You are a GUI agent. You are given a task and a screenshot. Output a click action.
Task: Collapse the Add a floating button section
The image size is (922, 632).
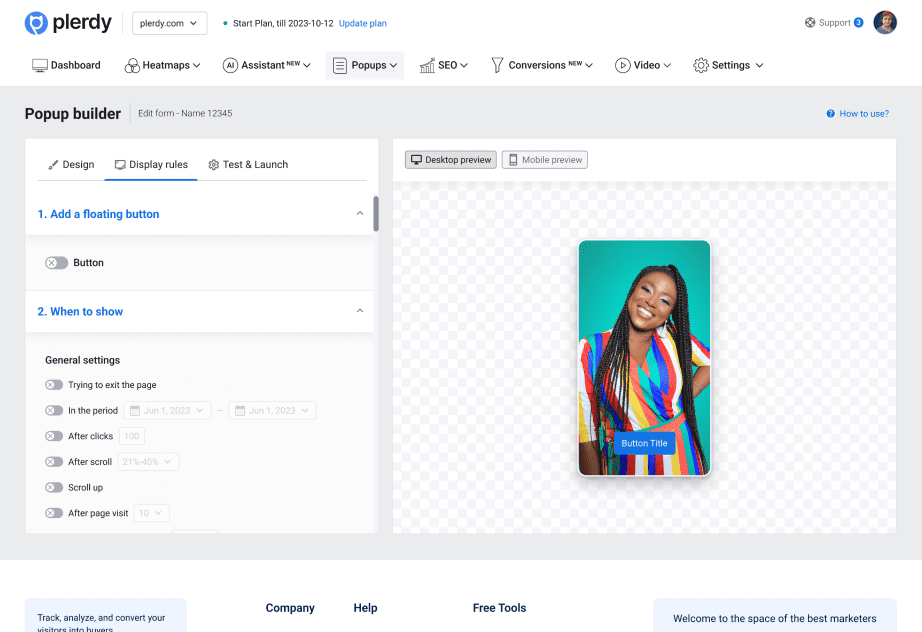pos(360,213)
